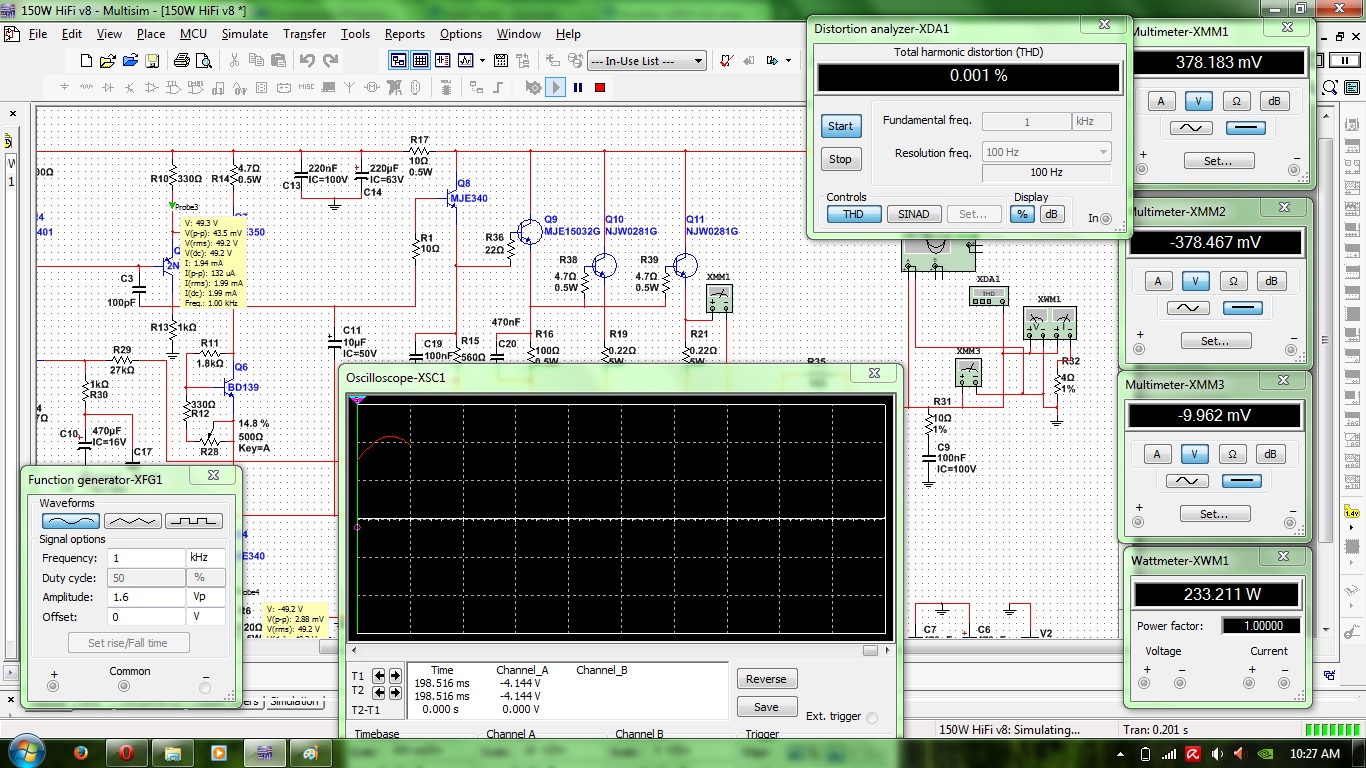Click the New design icon in the toolbar

tap(86, 61)
